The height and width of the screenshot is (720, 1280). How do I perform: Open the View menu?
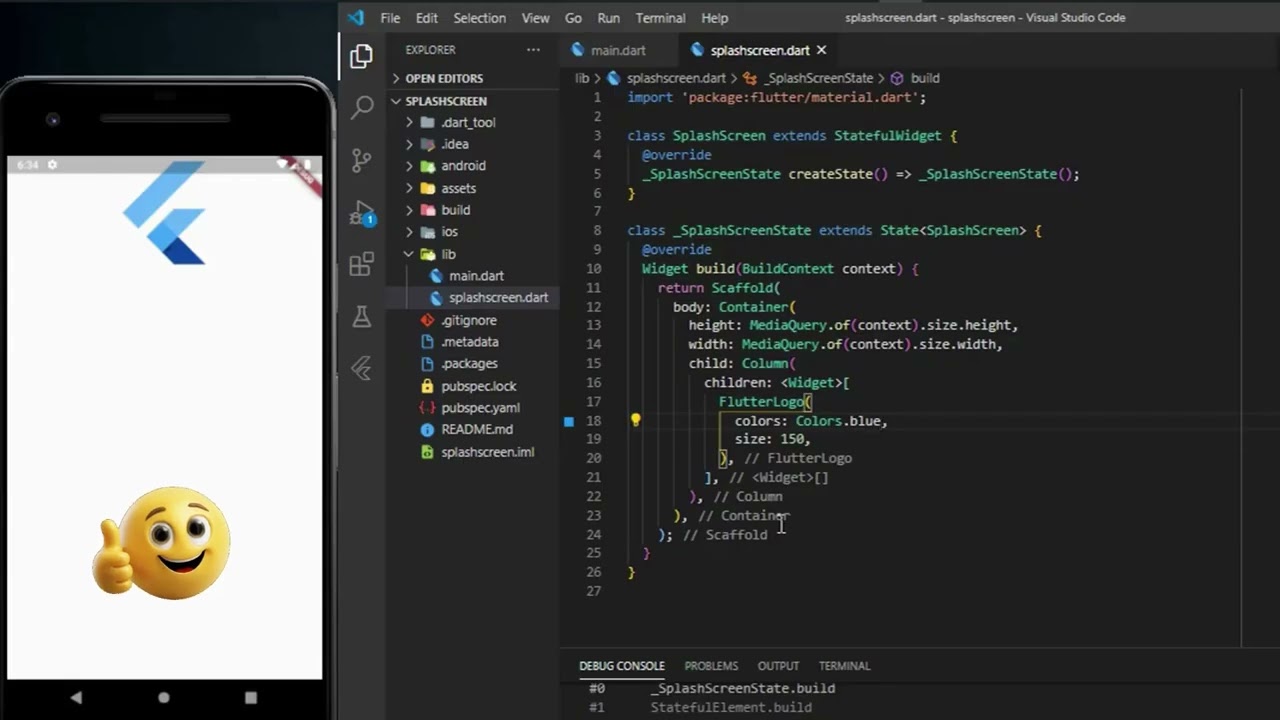tap(535, 18)
